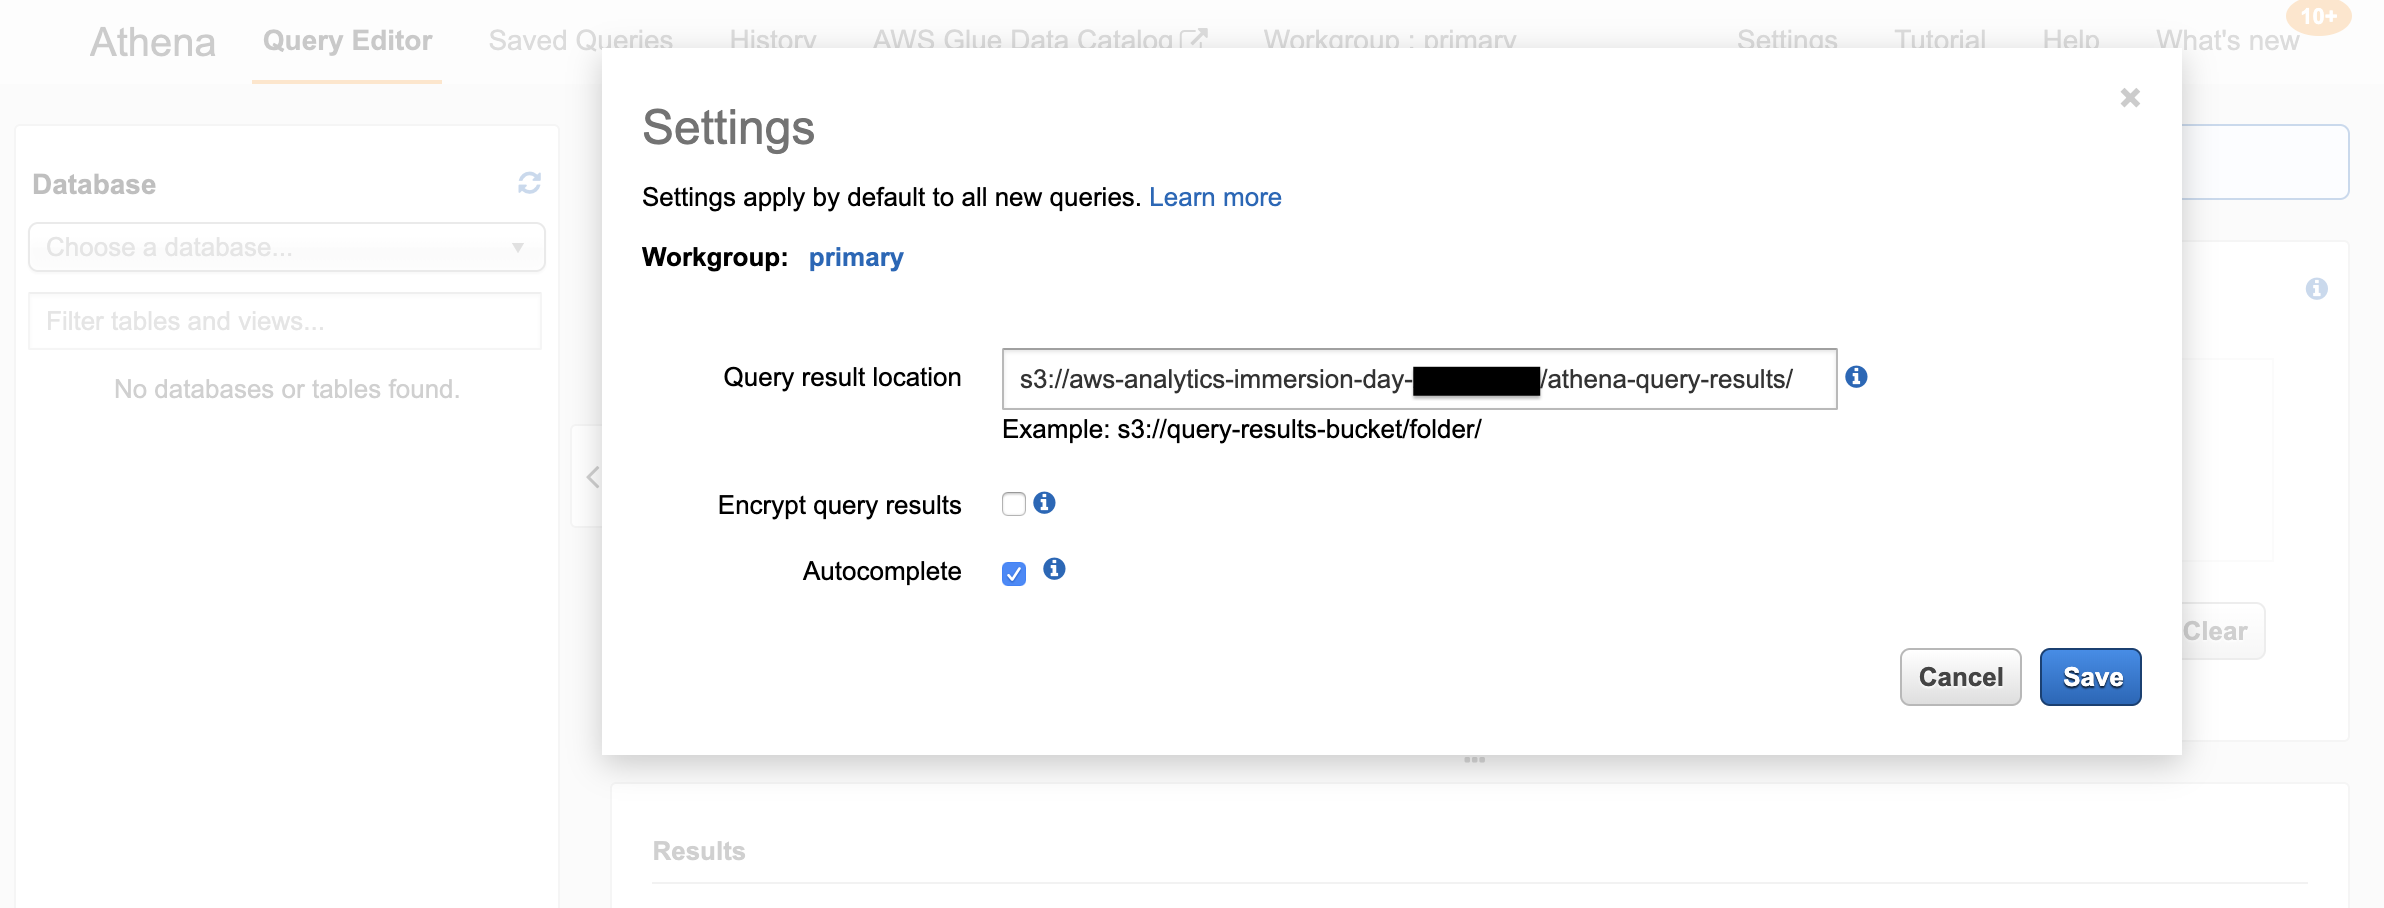The width and height of the screenshot is (2384, 908).
Task: Open the Choose a database dropdown
Action: click(287, 247)
